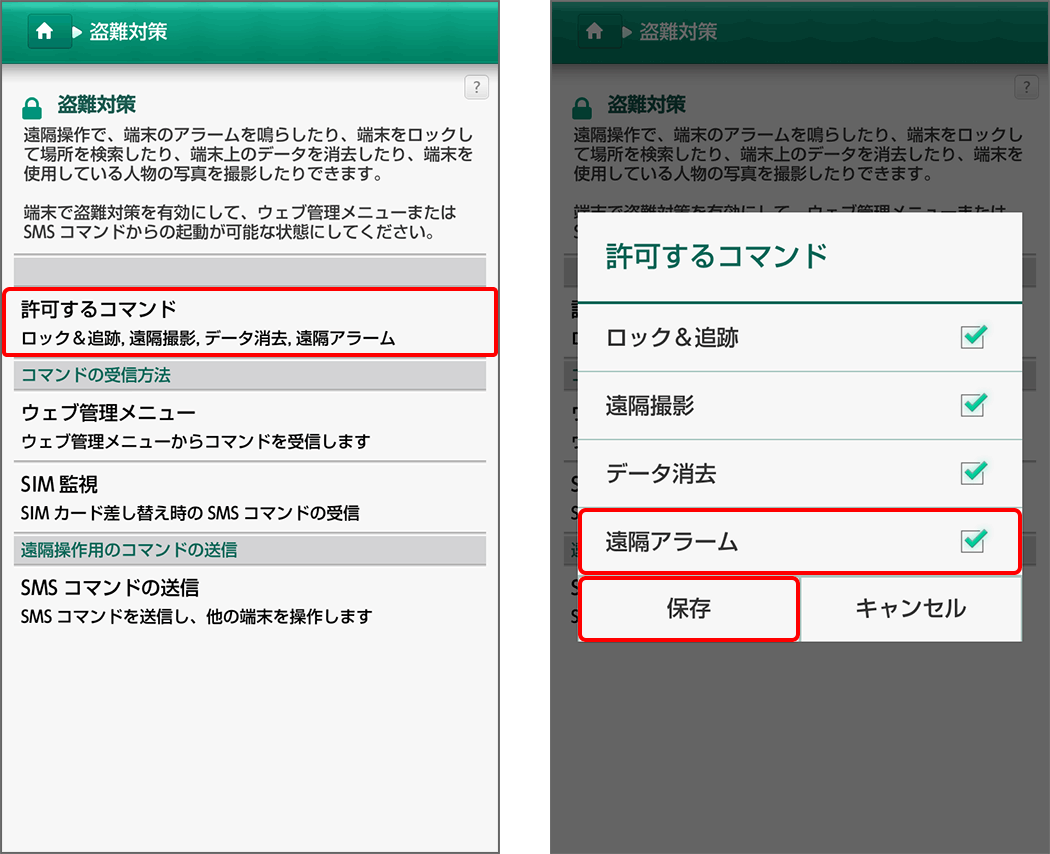The height and width of the screenshot is (854, 1050).
Task: Open help with the ? icon on the left screen
Action: [477, 88]
